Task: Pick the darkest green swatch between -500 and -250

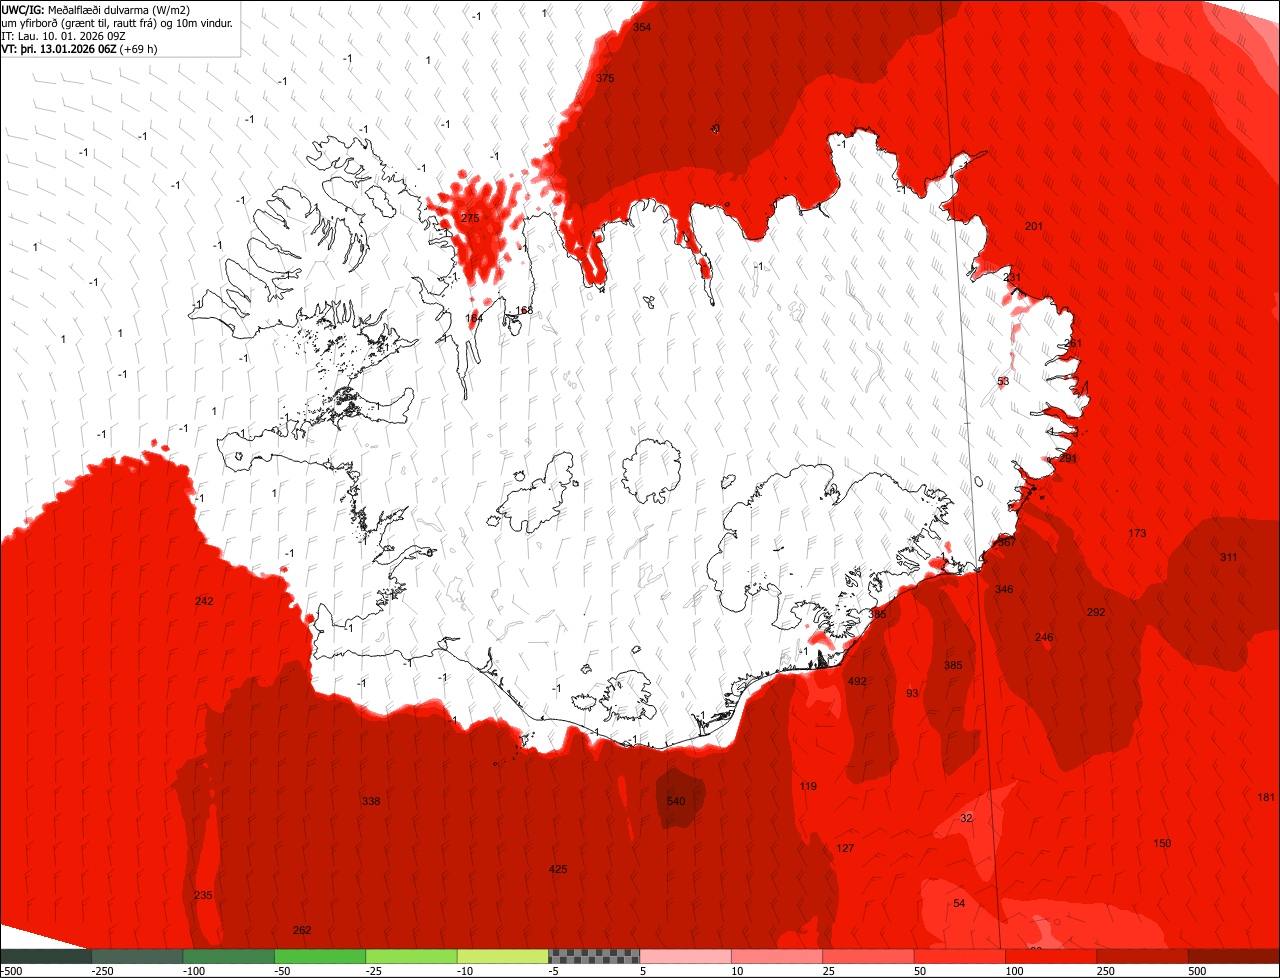Action: (x=45, y=956)
